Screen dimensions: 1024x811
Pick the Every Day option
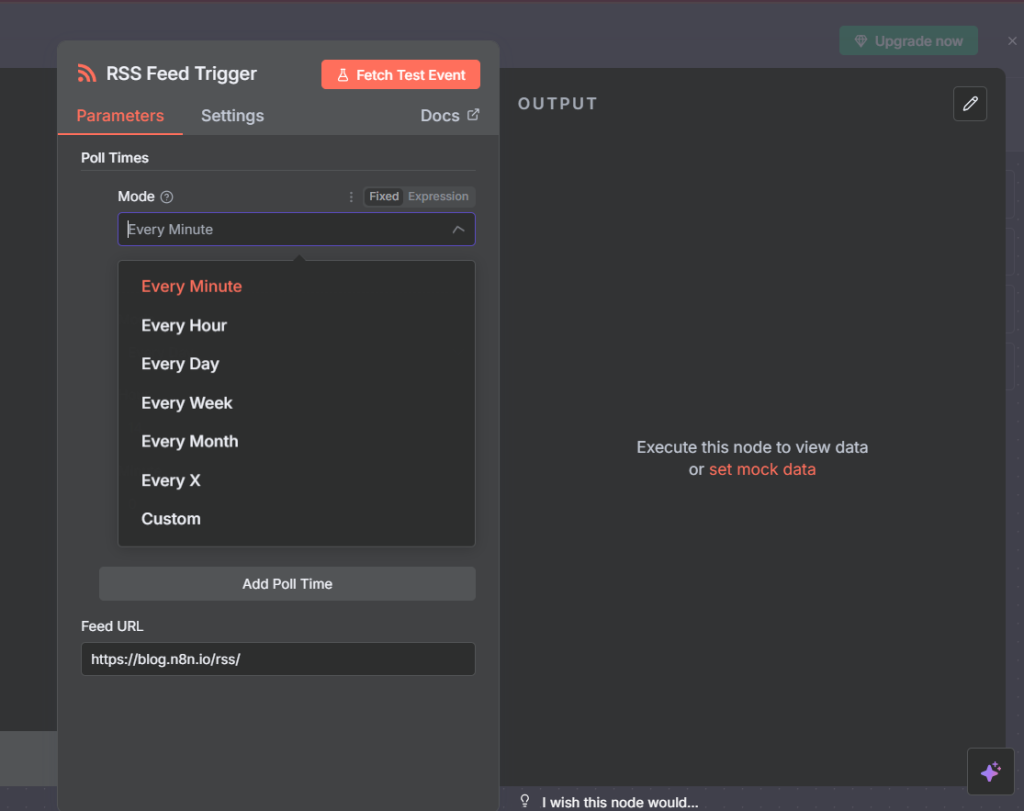click(180, 364)
